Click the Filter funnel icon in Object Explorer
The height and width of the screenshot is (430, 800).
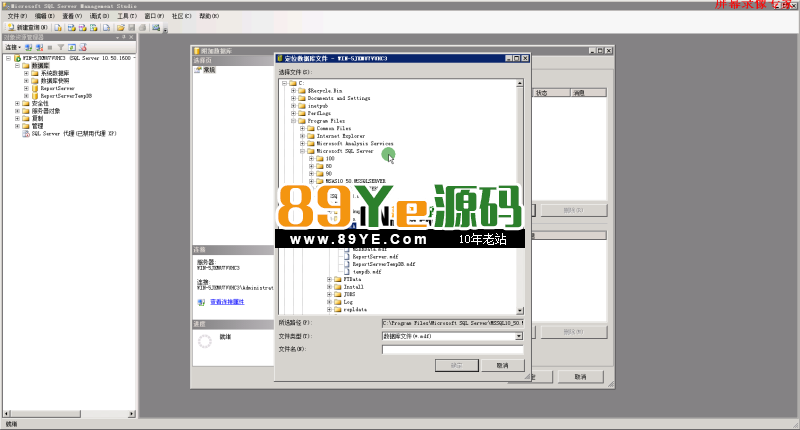click(x=61, y=47)
